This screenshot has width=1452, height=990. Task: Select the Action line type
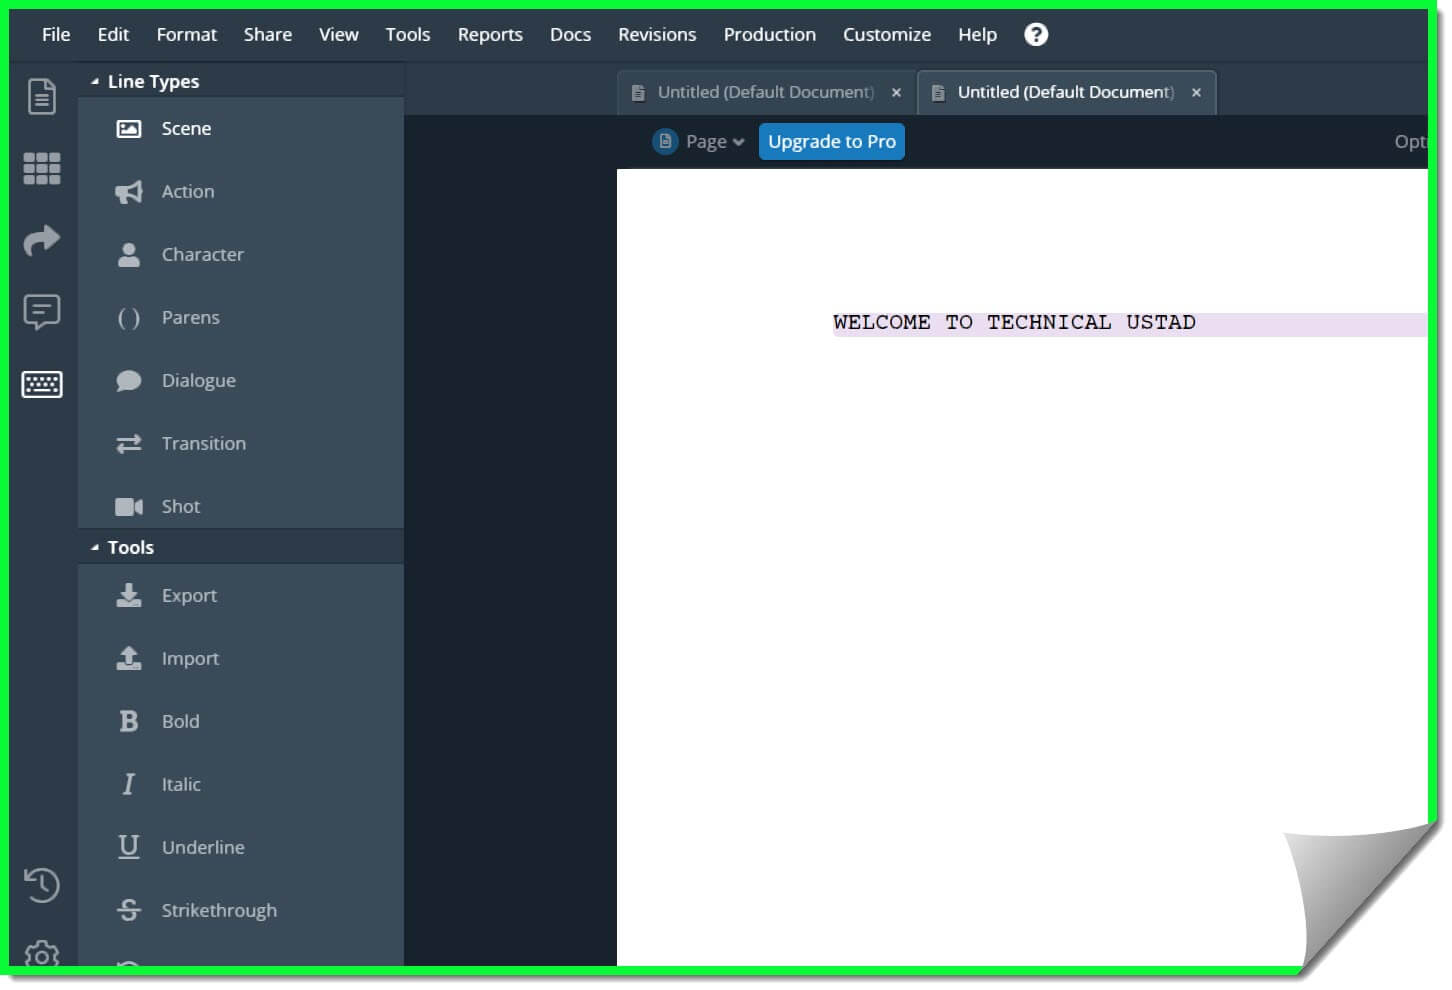187,191
